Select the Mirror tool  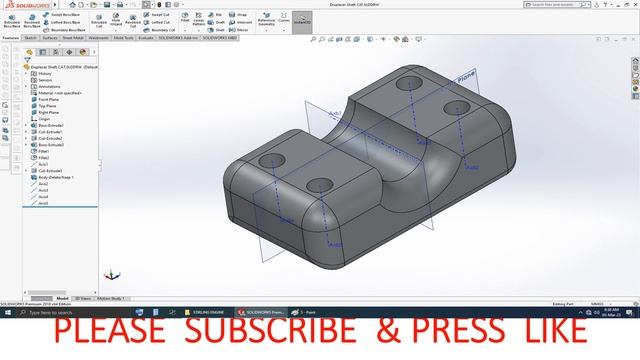[239, 30]
